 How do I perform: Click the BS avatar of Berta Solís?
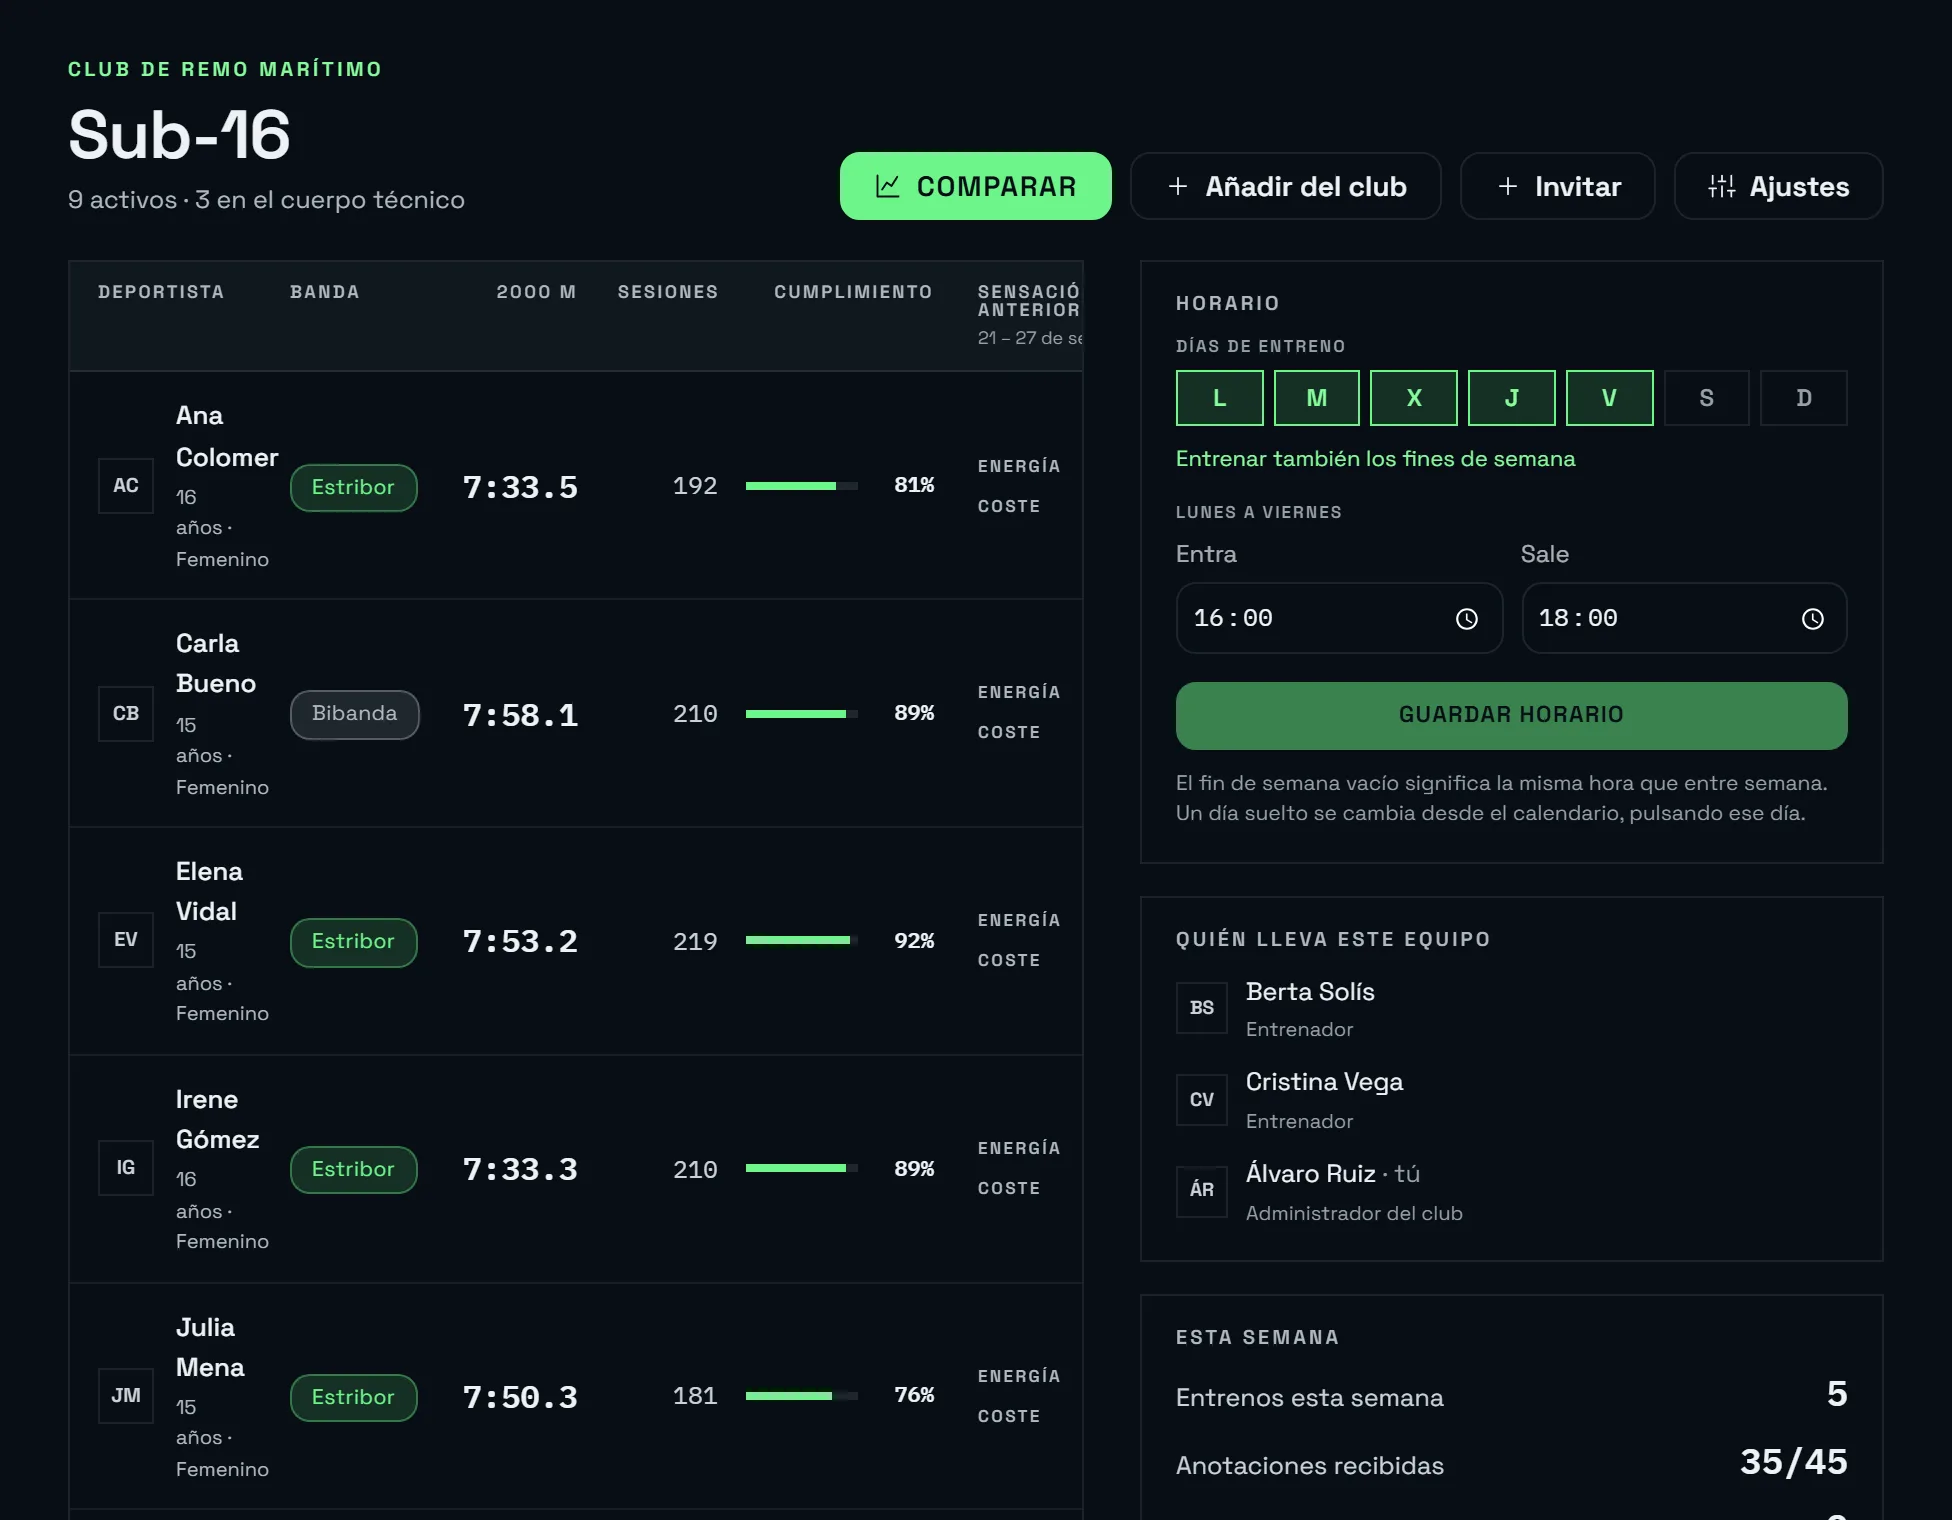point(1202,1008)
